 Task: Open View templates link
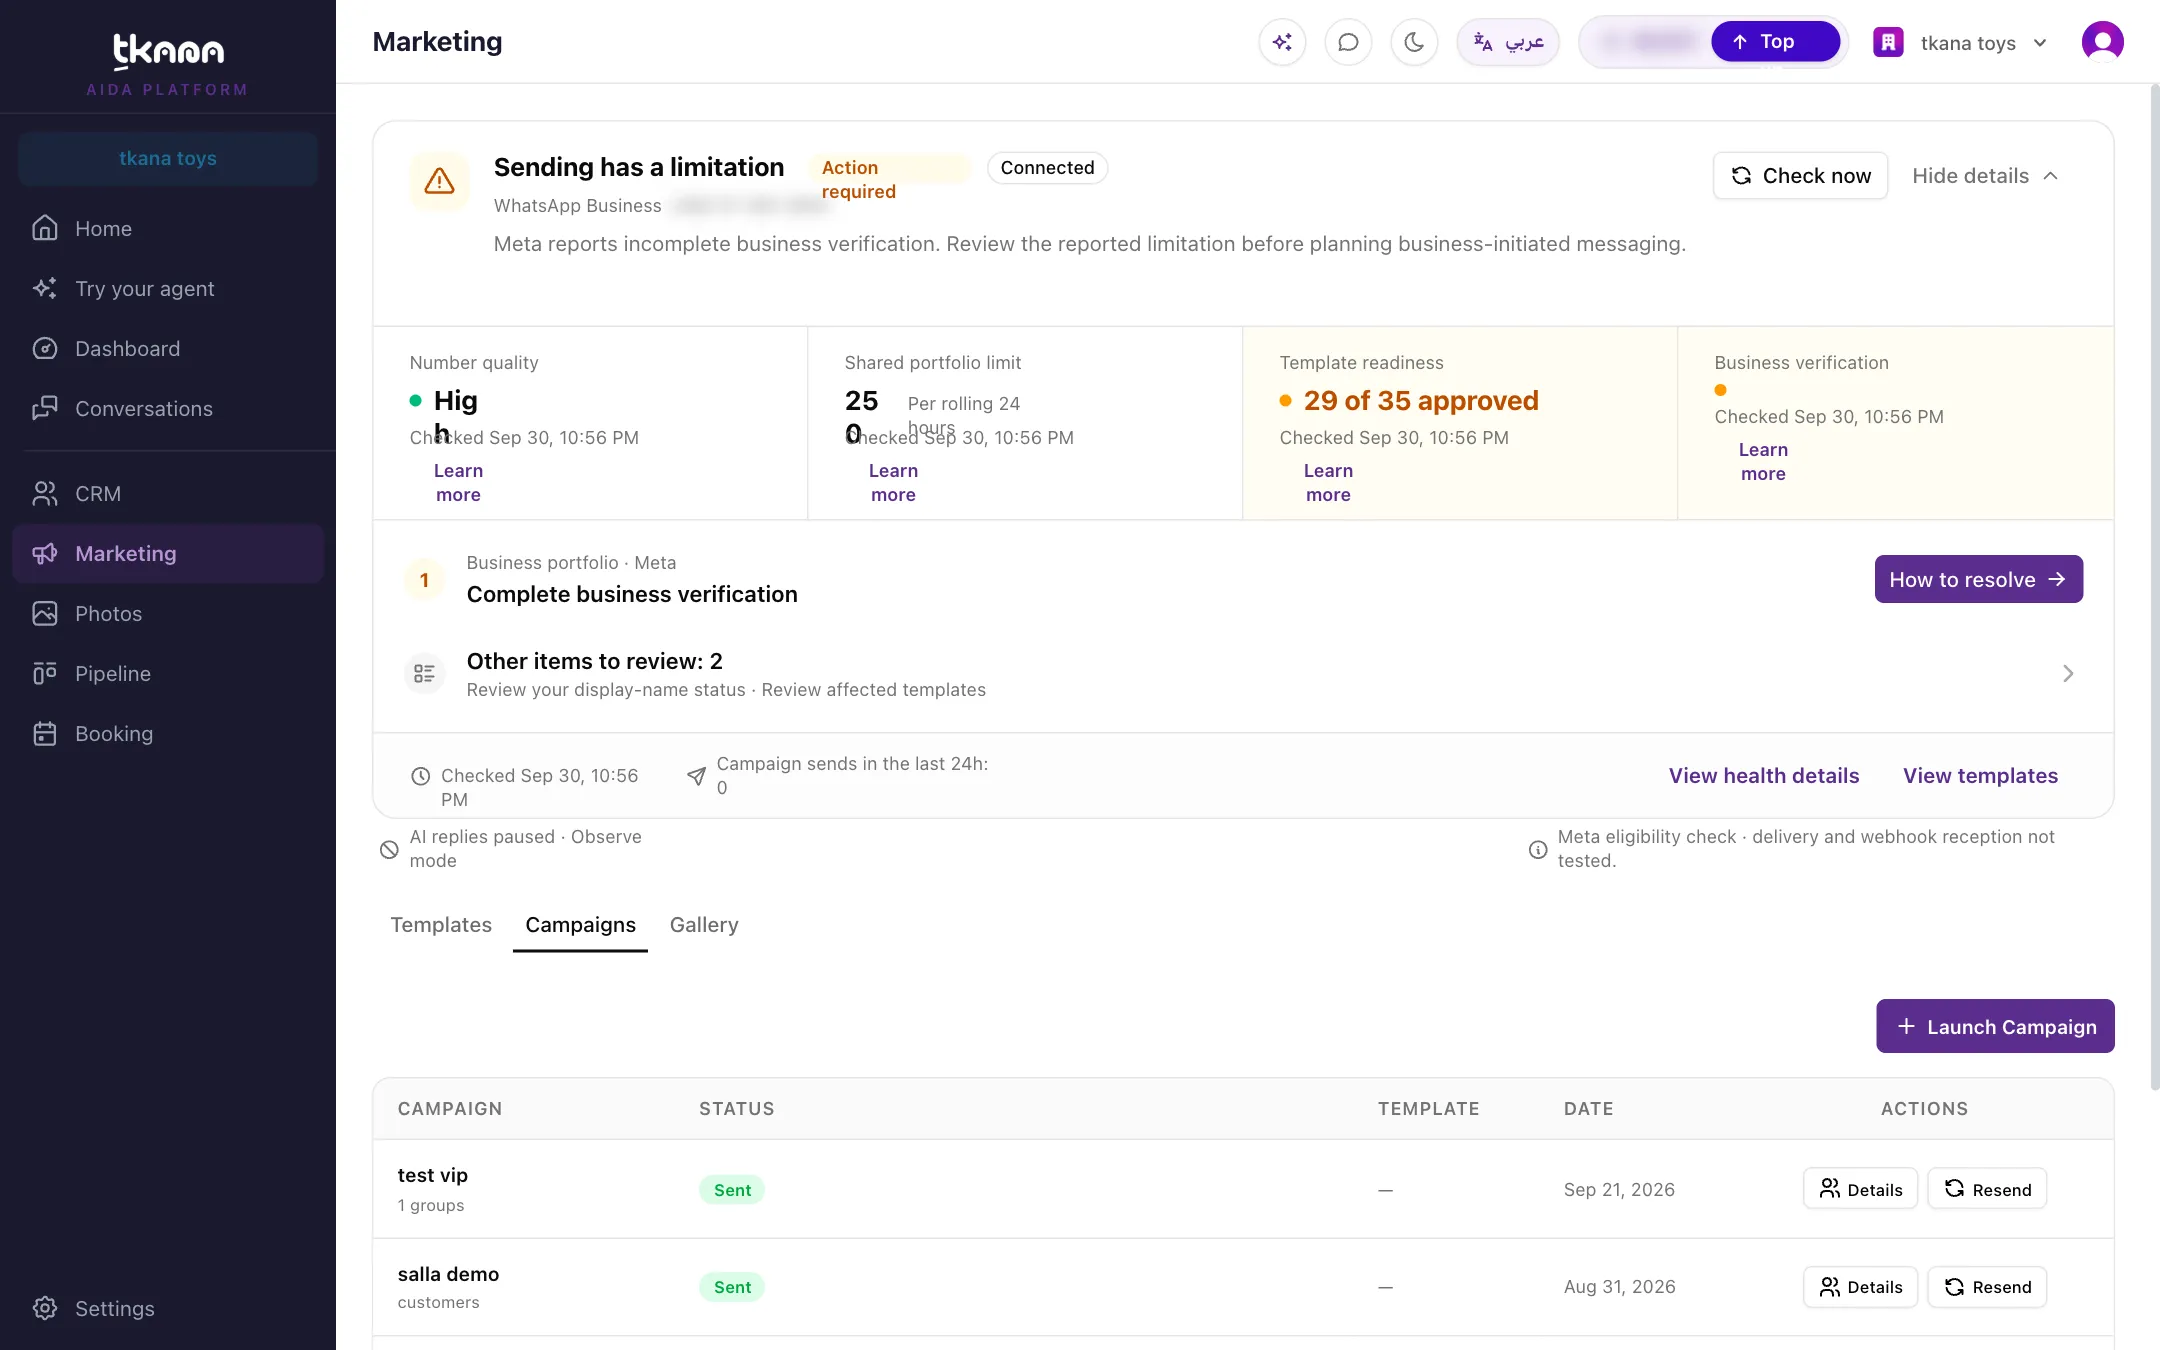click(x=1980, y=776)
